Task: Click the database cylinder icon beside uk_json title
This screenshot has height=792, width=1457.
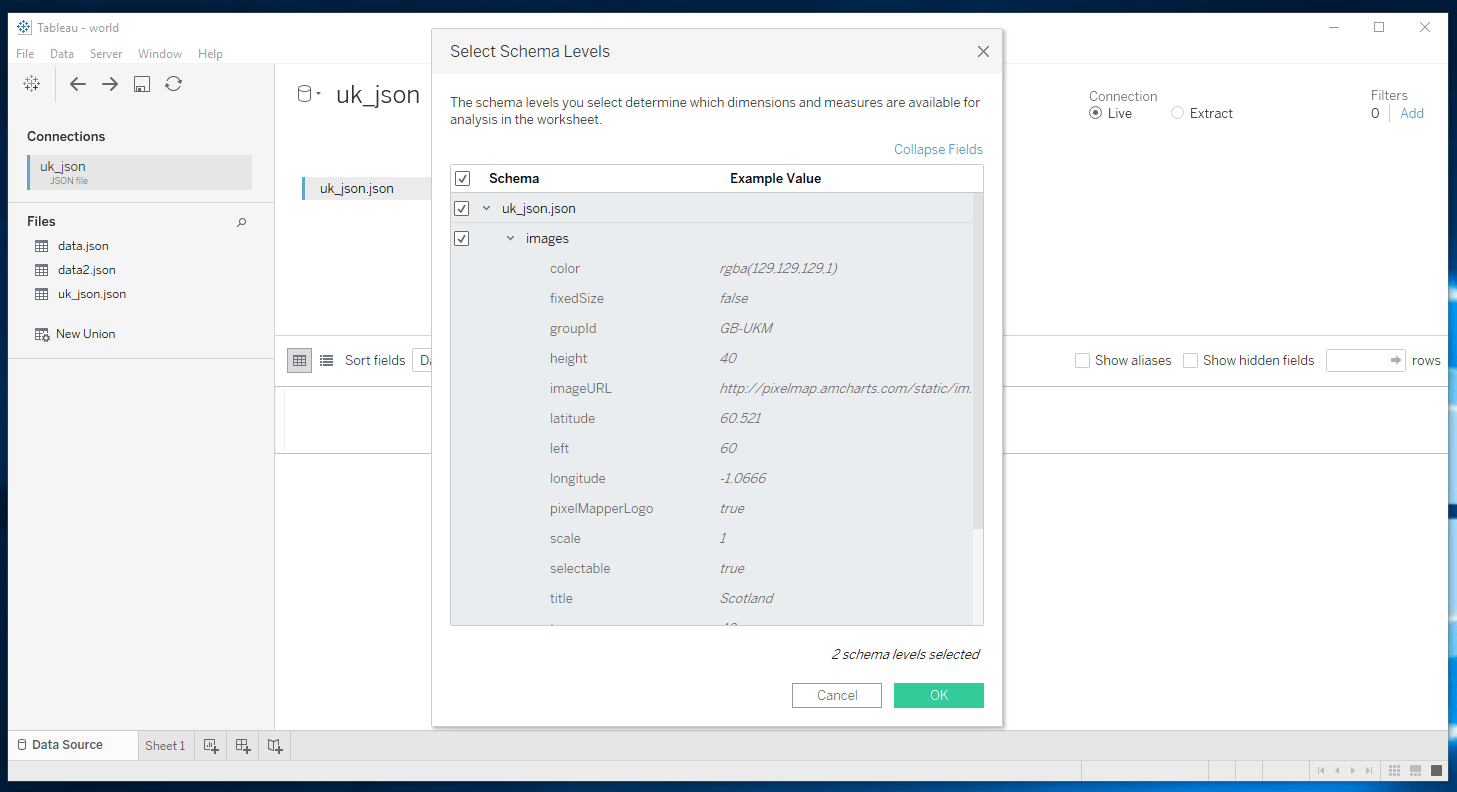Action: coord(305,94)
